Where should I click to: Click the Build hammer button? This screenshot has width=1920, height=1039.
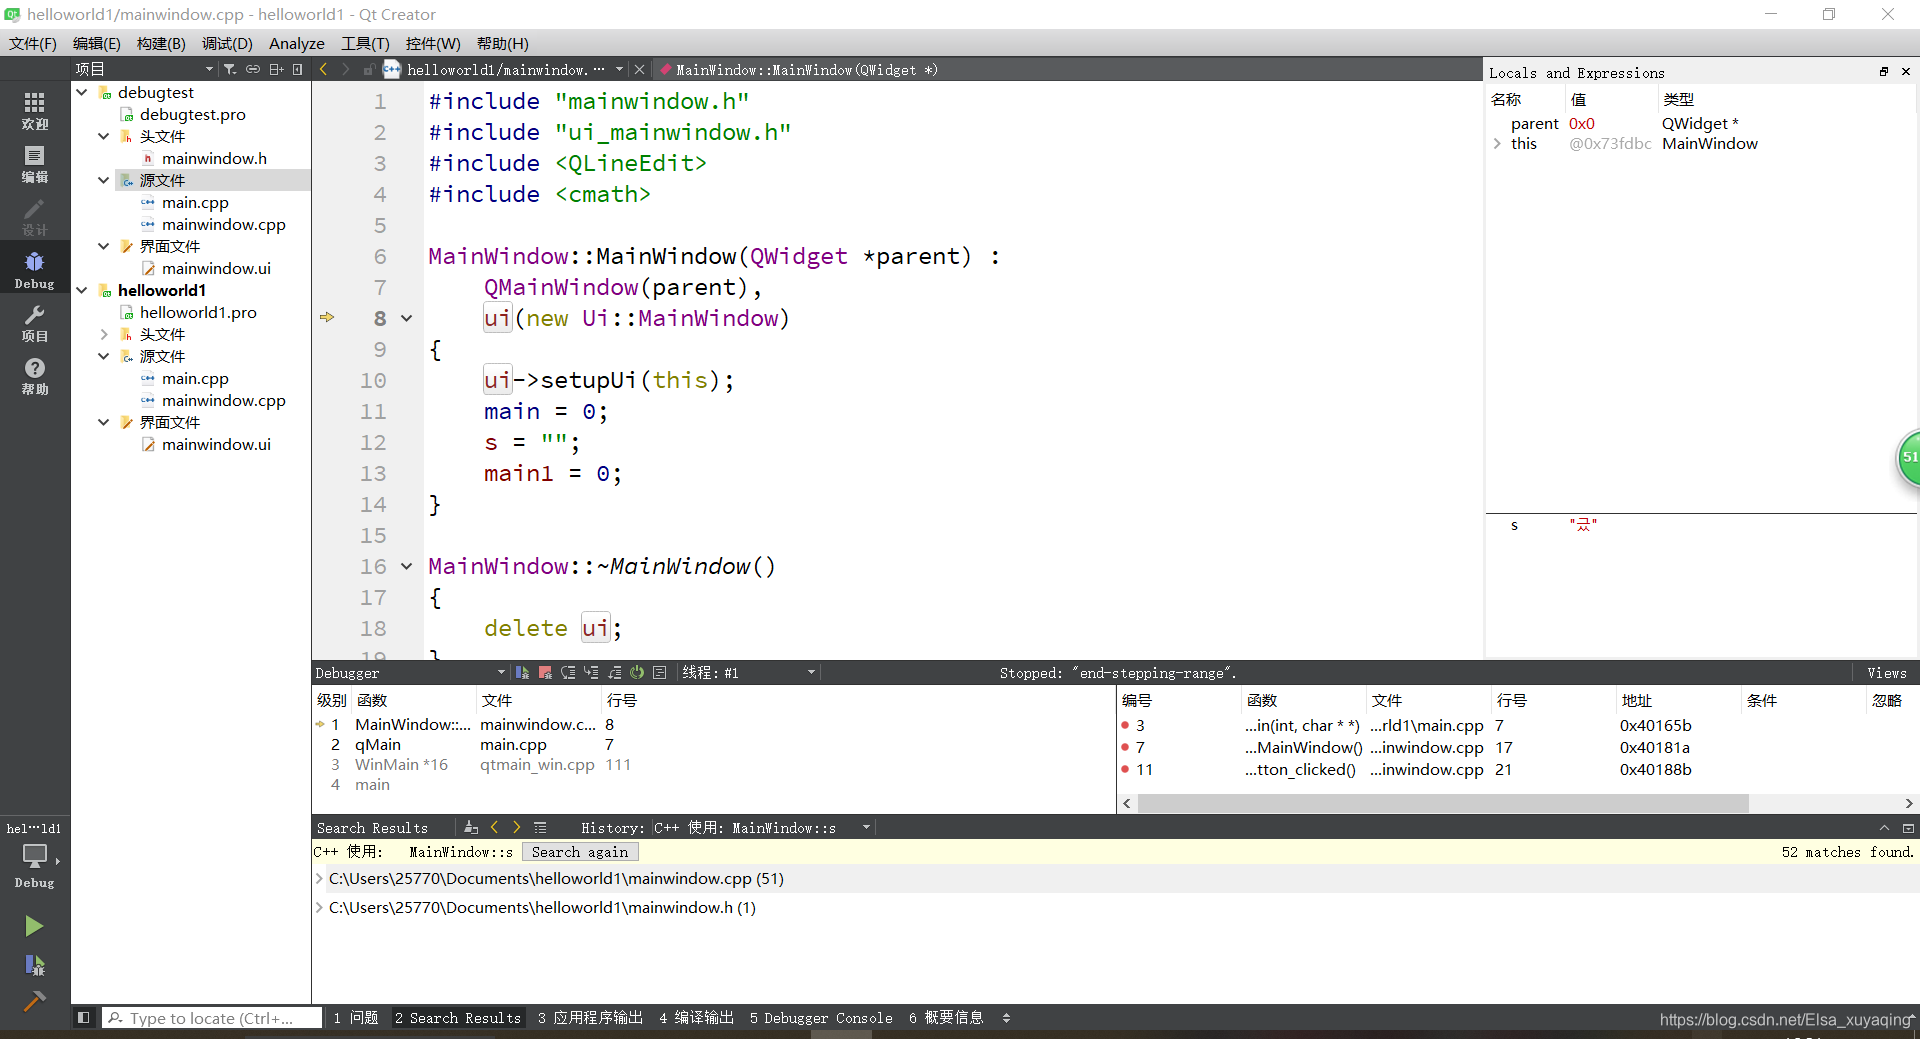[x=34, y=1001]
